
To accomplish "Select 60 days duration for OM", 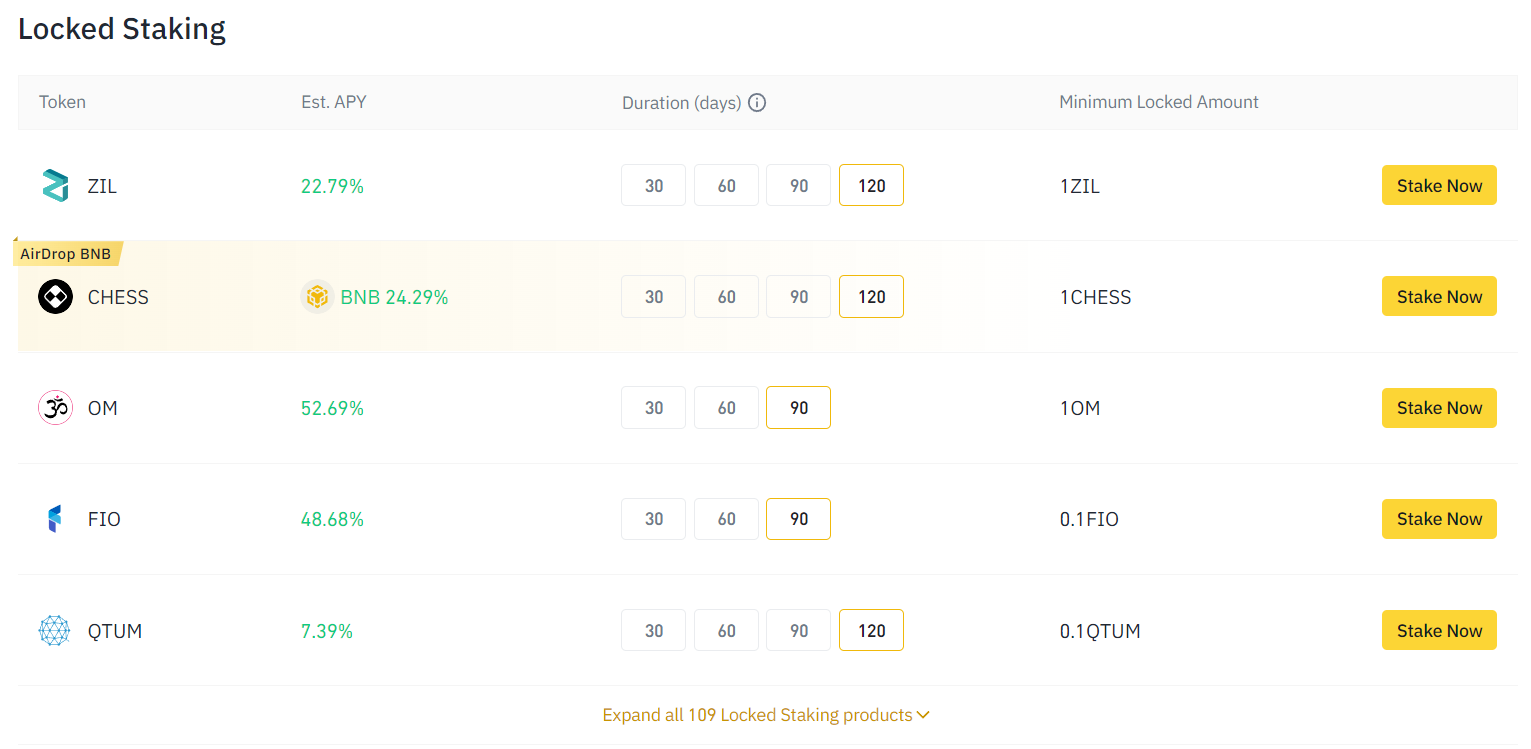I will click(726, 408).
